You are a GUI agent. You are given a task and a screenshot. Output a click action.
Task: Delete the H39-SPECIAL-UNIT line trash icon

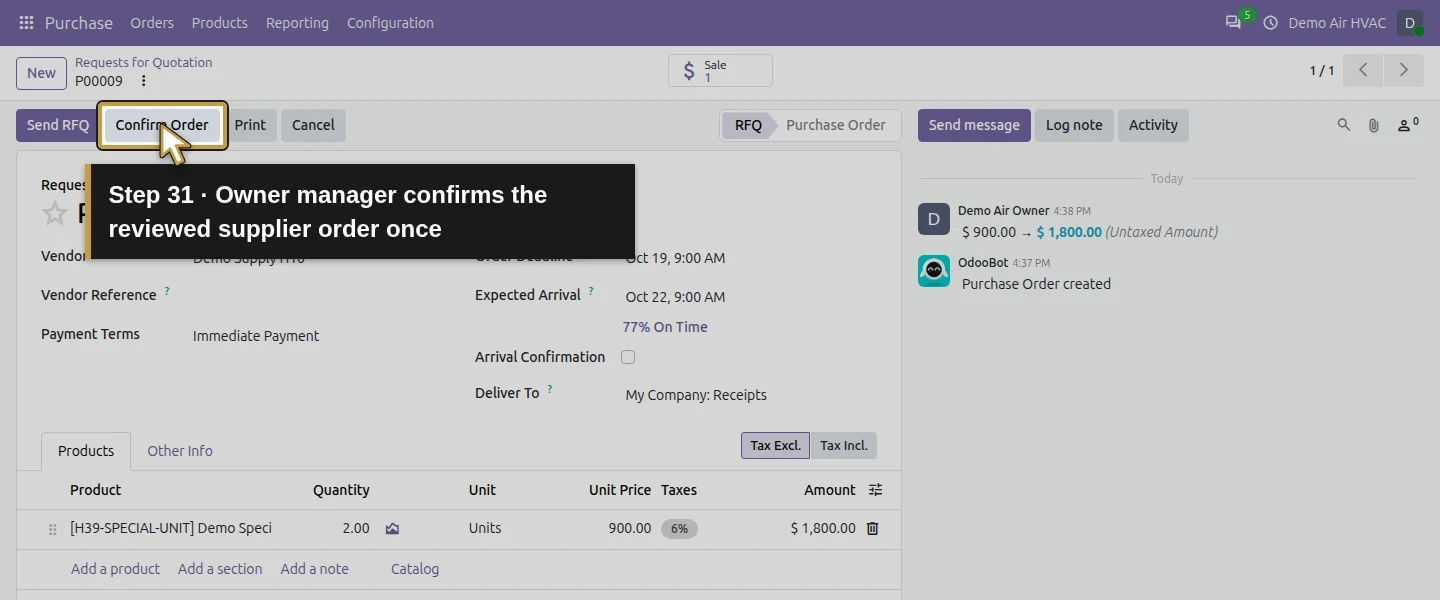(872, 528)
